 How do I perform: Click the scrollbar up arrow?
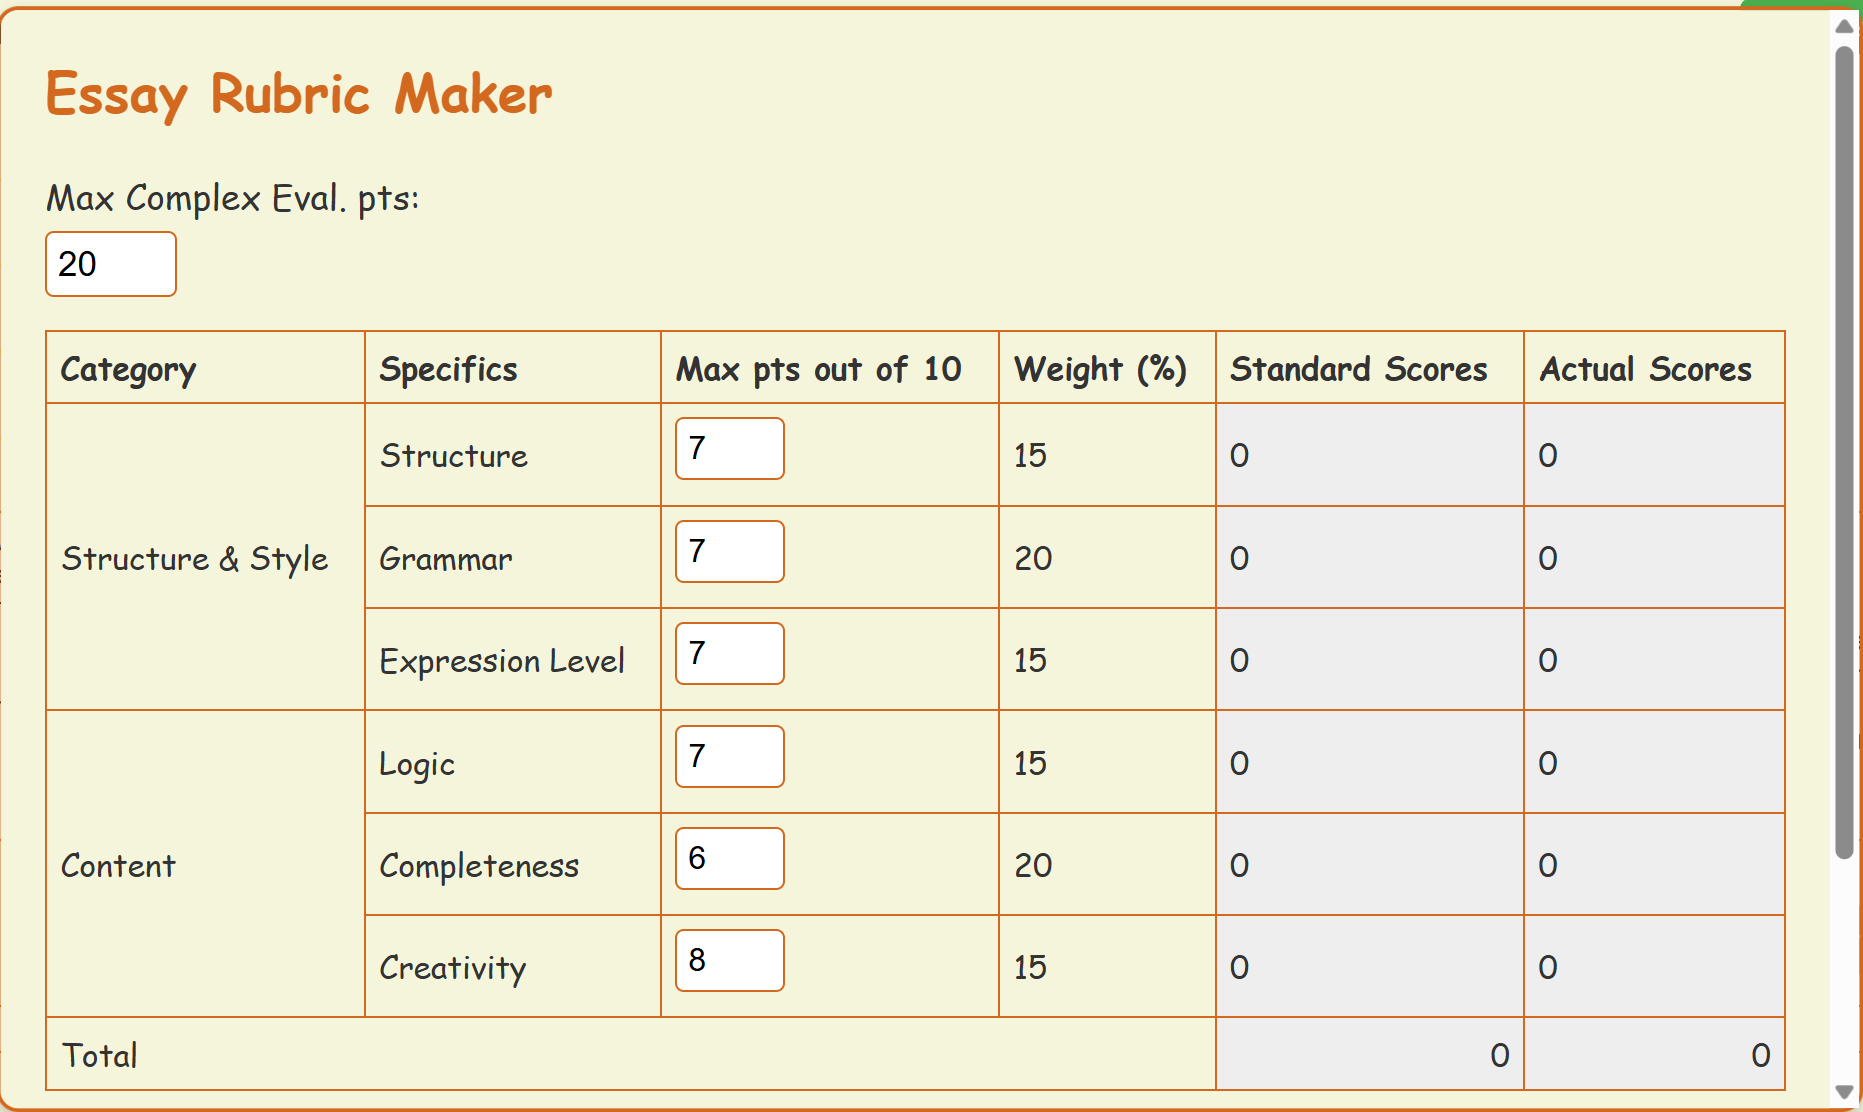[x=1845, y=26]
